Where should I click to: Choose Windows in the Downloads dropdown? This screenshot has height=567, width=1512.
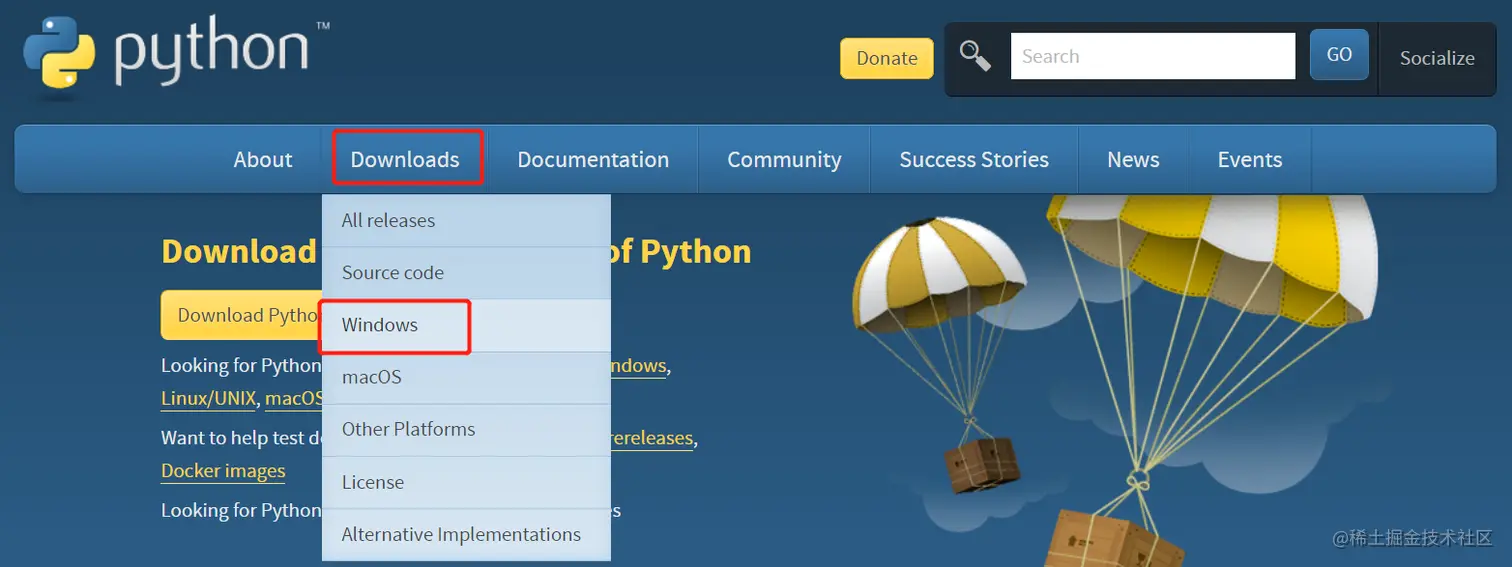(466, 325)
